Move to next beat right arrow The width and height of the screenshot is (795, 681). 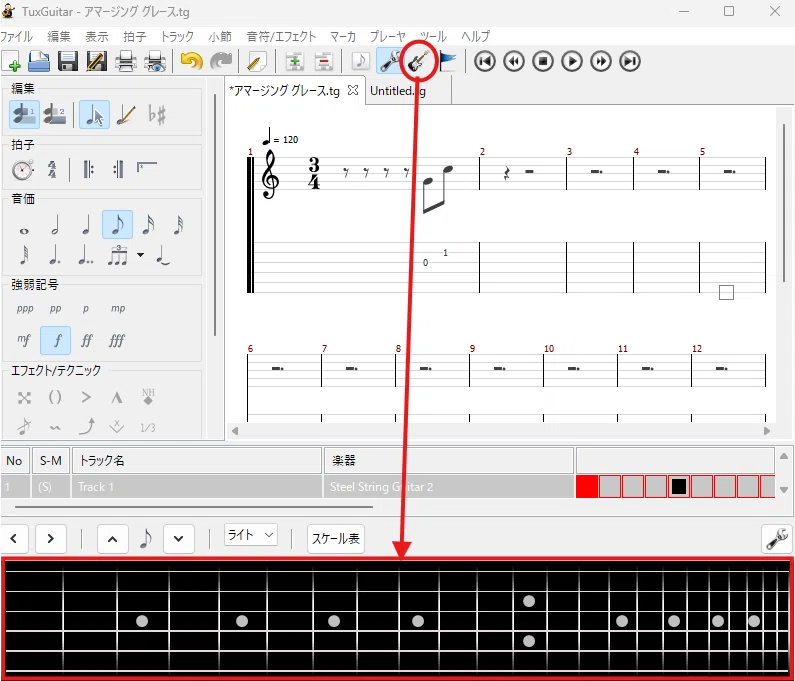pos(50,539)
